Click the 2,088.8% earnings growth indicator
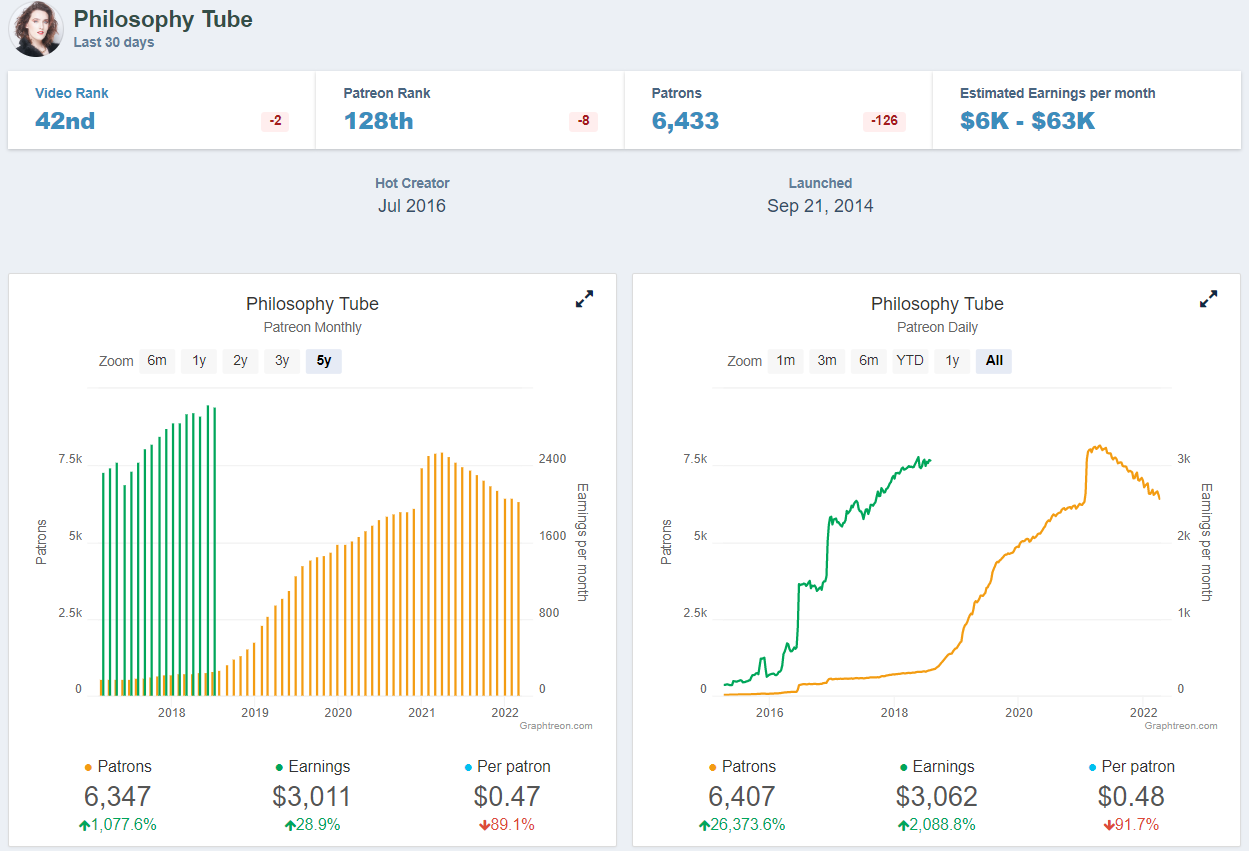Viewport: 1249px width, 851px height. [937, 825]
